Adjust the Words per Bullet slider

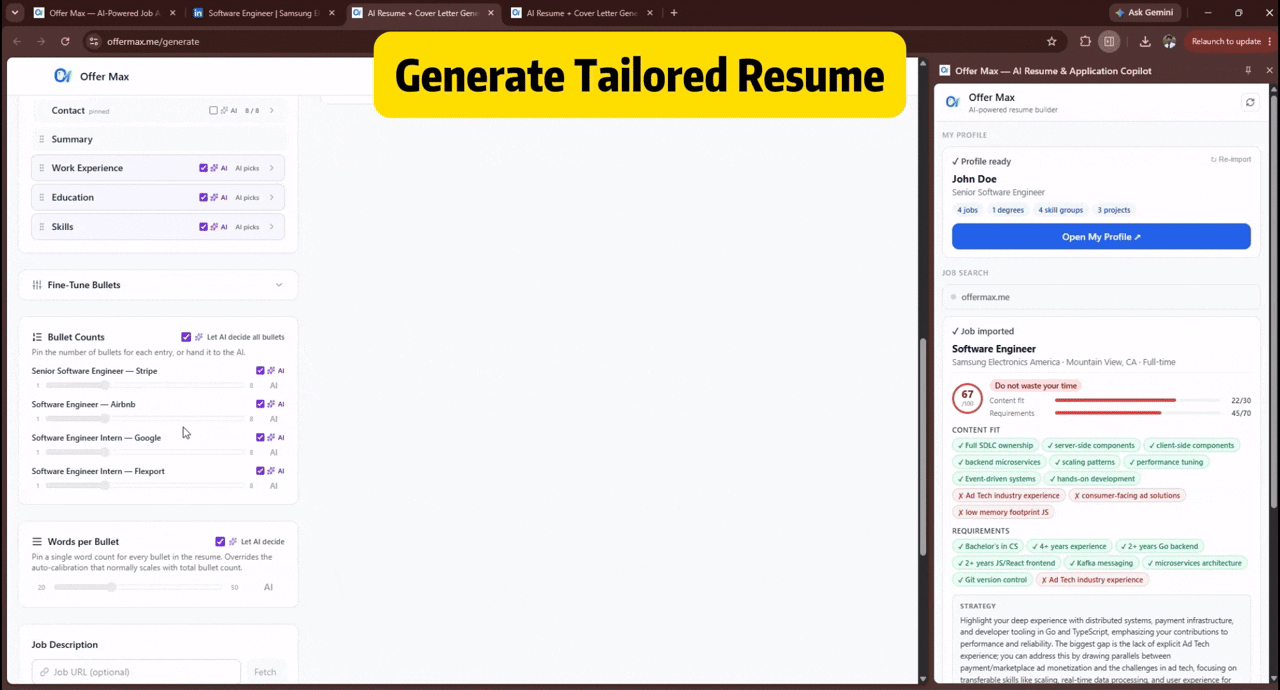coord(138,587)
